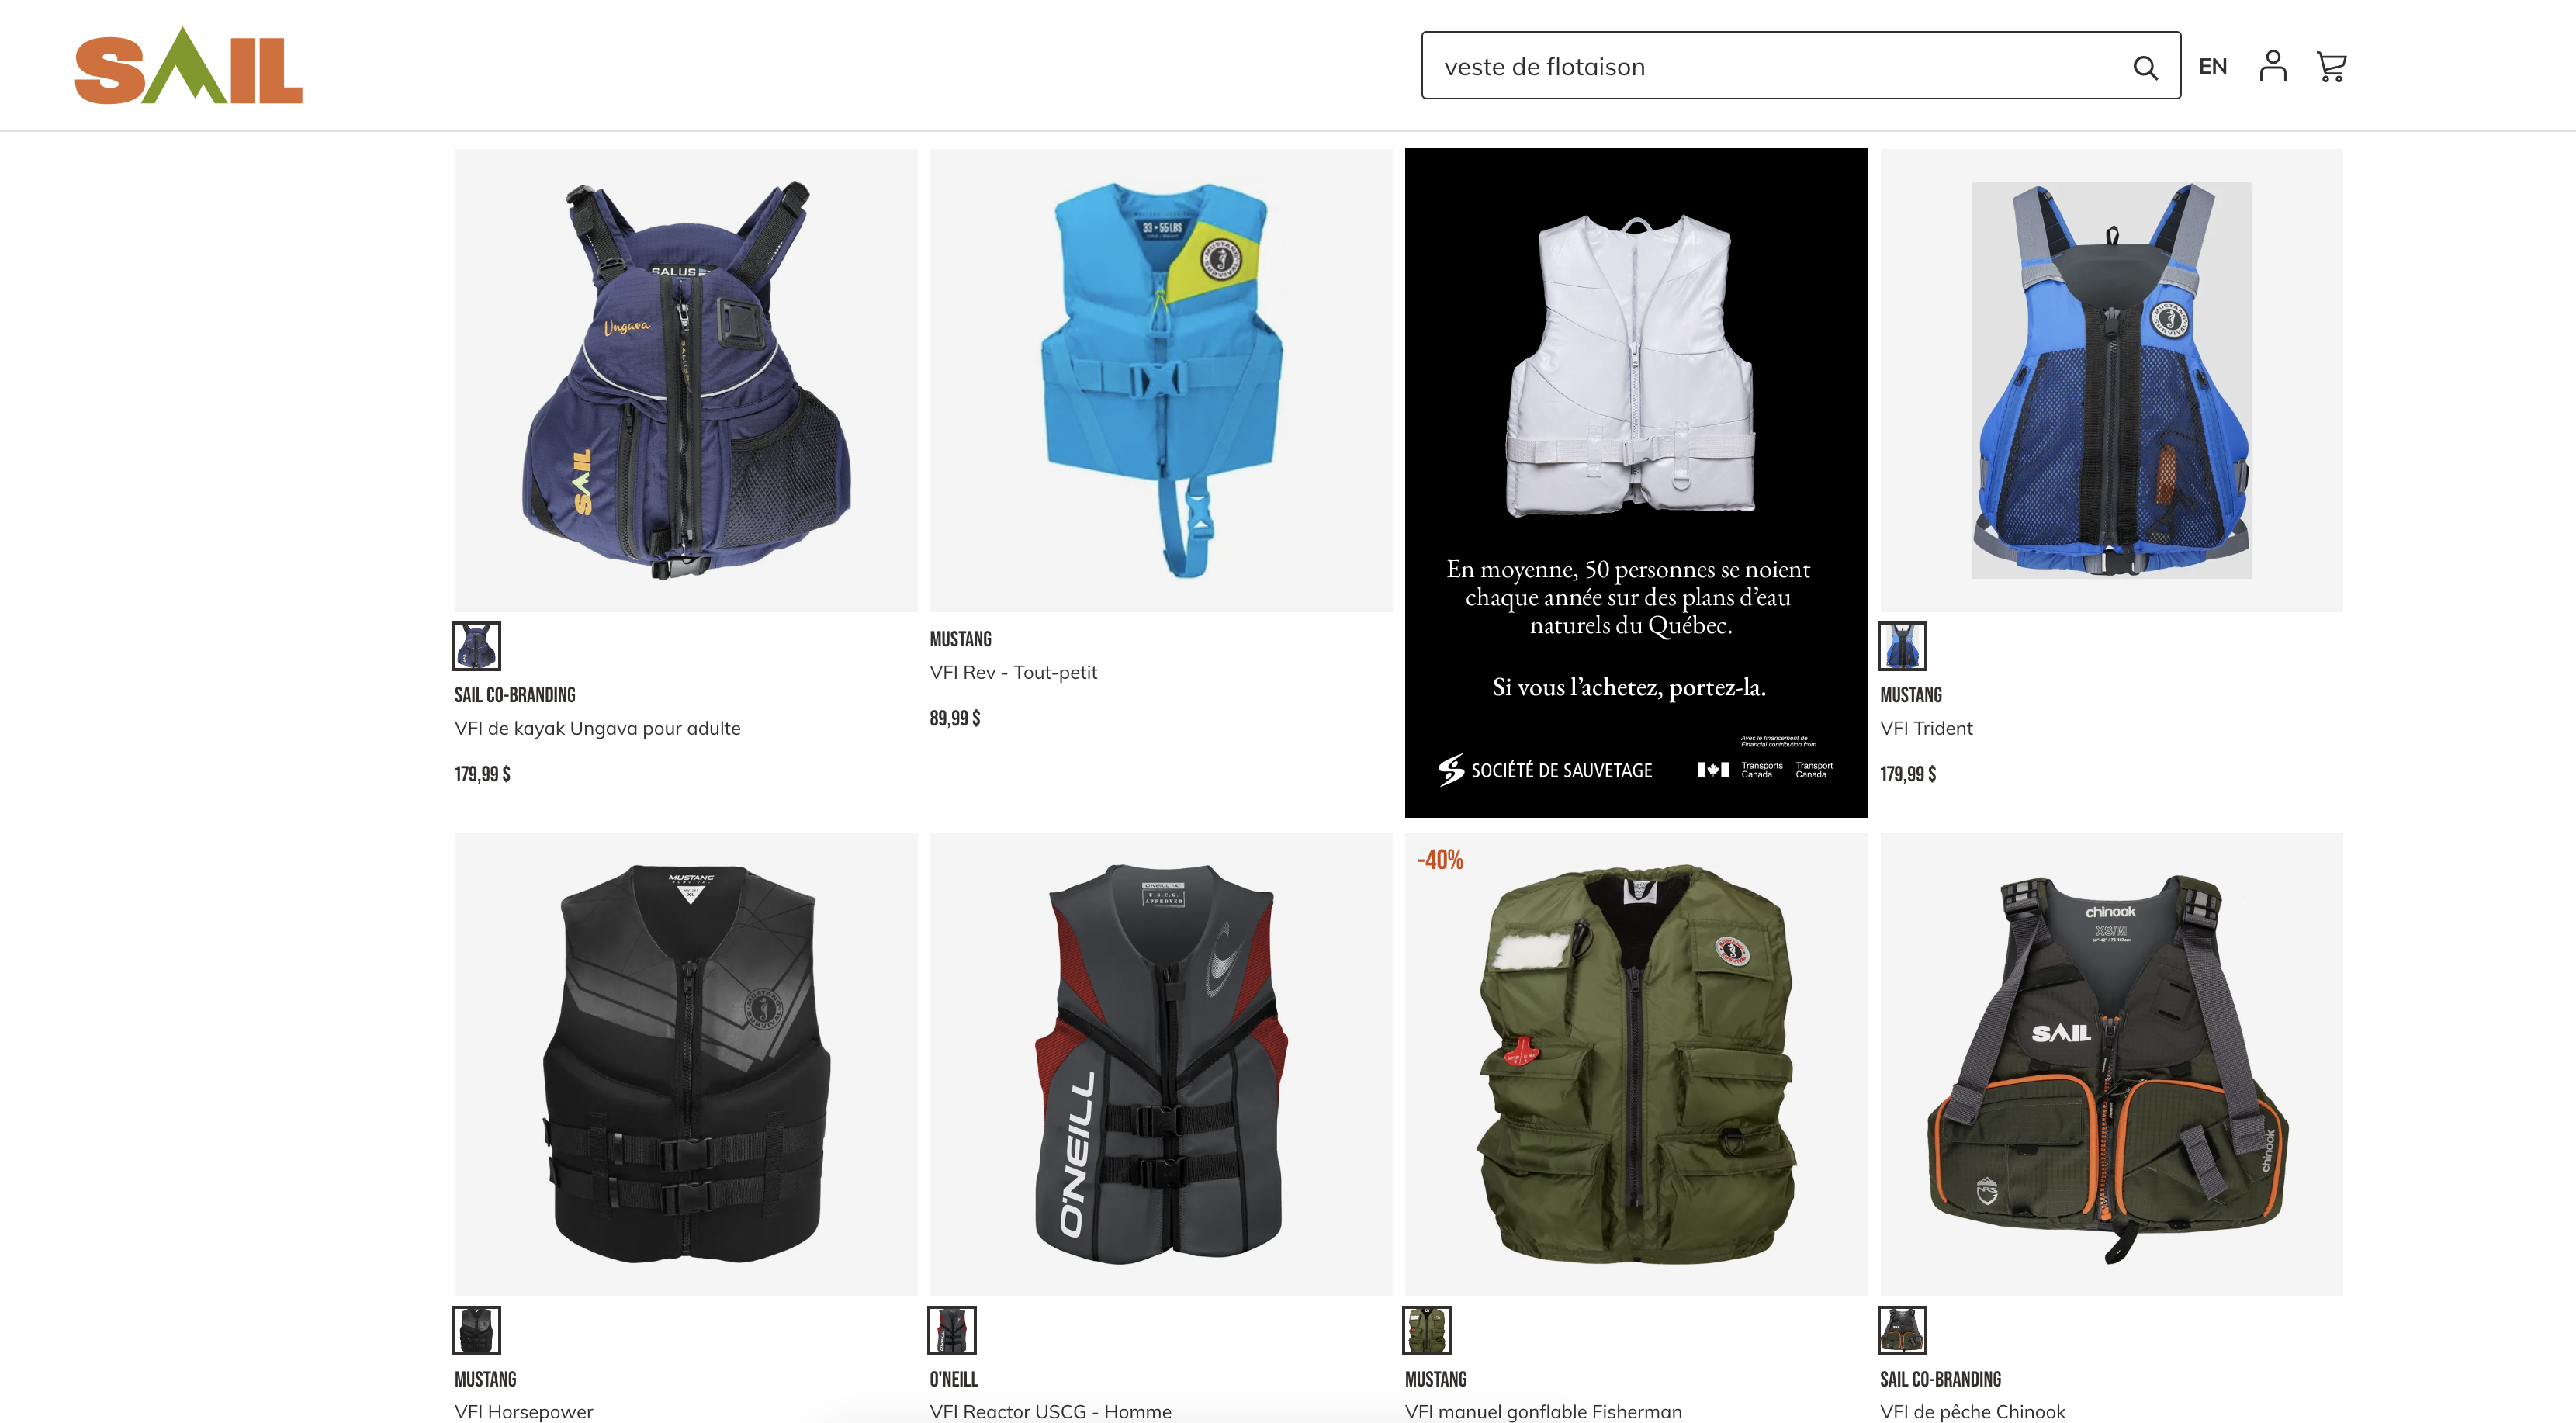This screenshot has height=1423, width=2576.
Task: Switch language to EN
Action: tap(2212, 66)
